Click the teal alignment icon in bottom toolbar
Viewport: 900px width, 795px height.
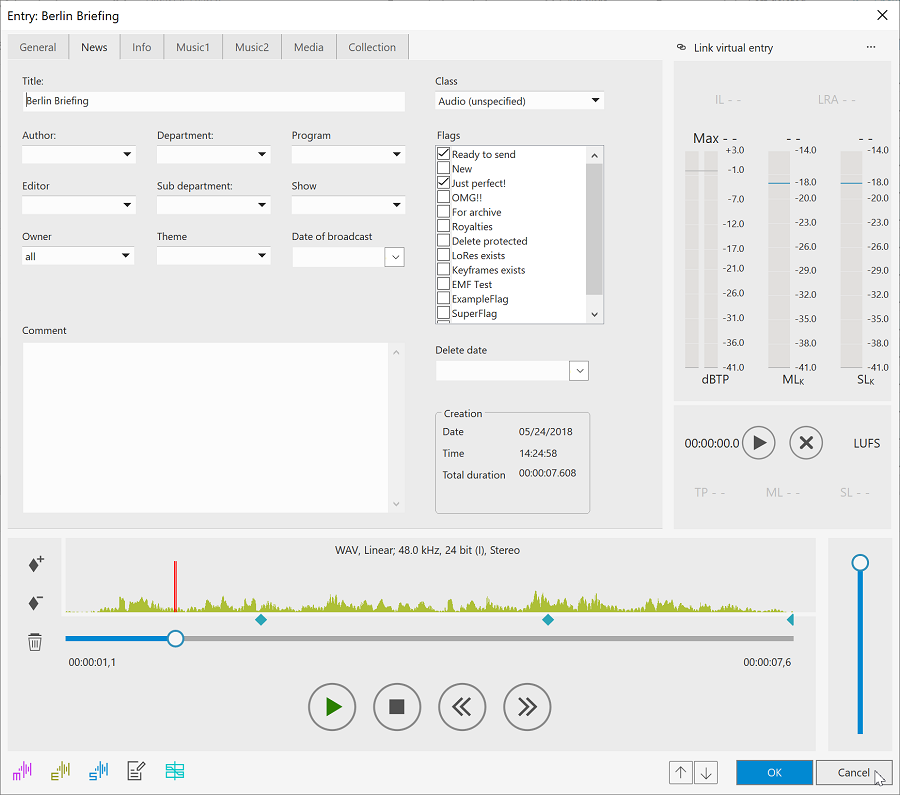[175, 771]
